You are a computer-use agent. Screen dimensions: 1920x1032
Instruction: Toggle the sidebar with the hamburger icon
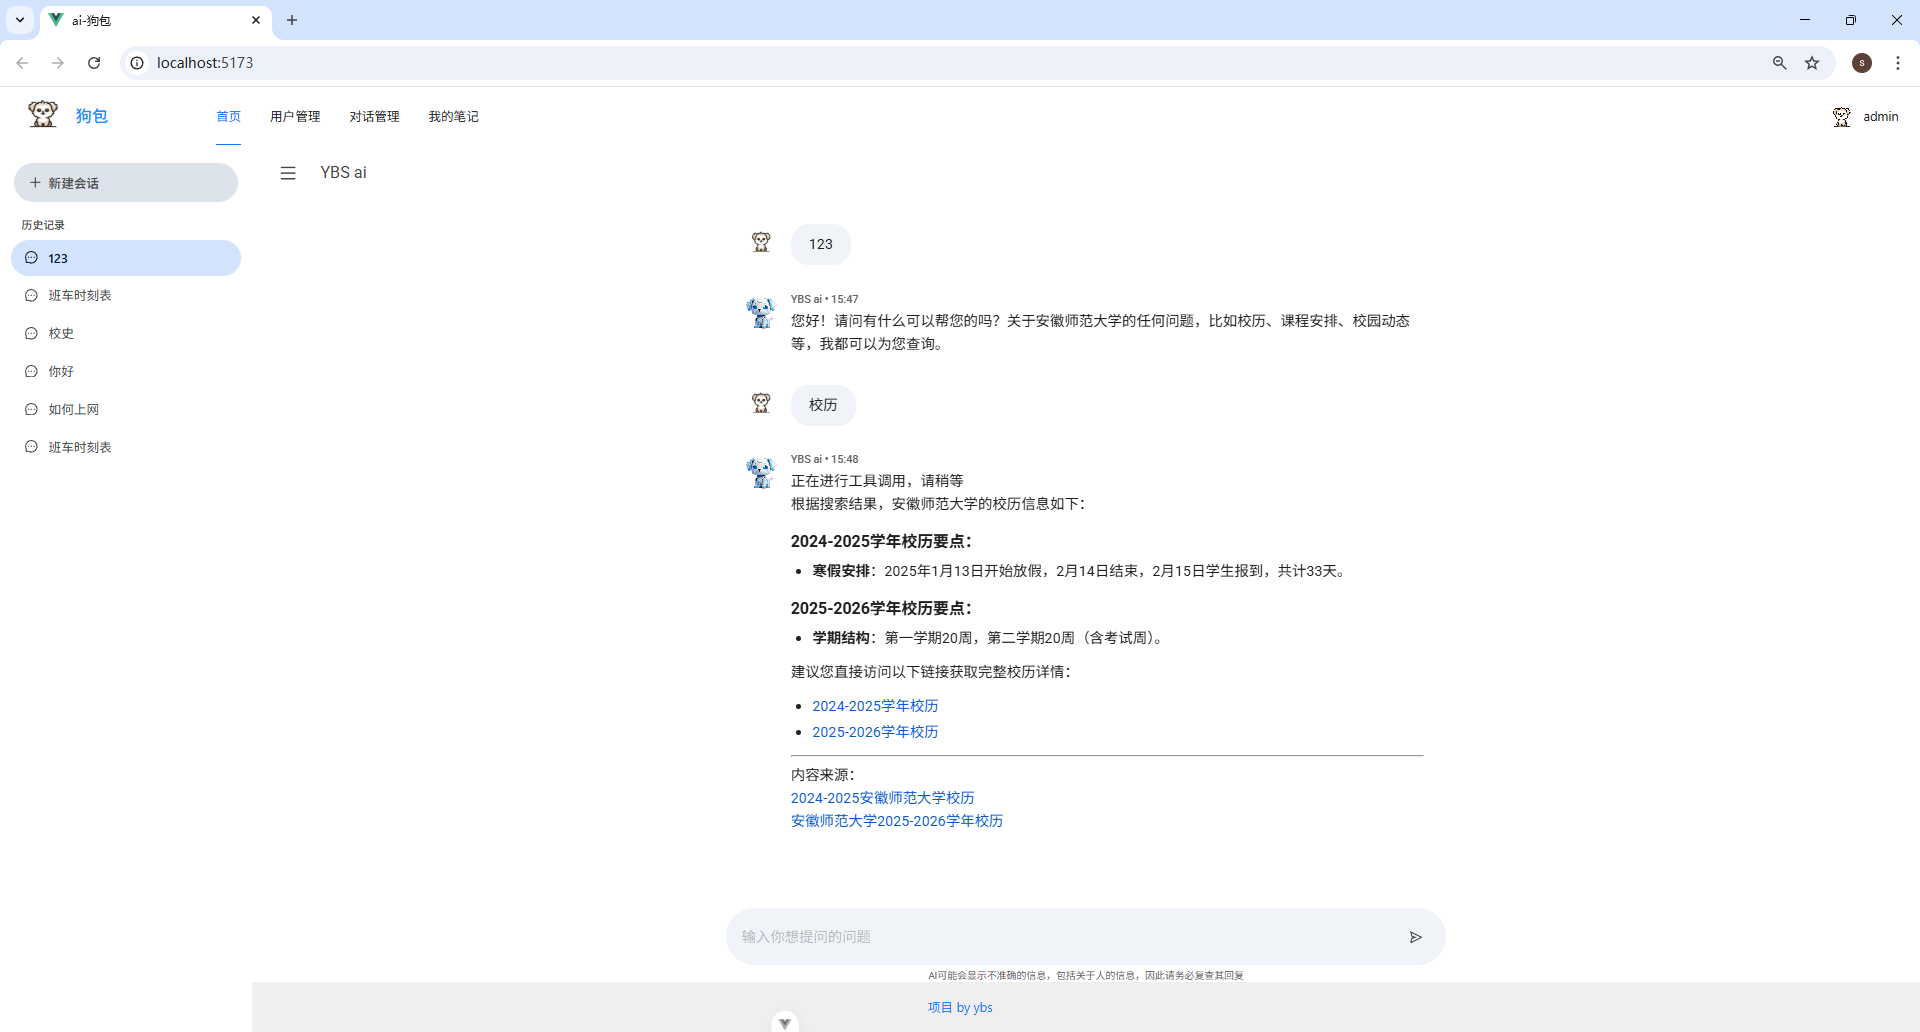tap(288, 172)
